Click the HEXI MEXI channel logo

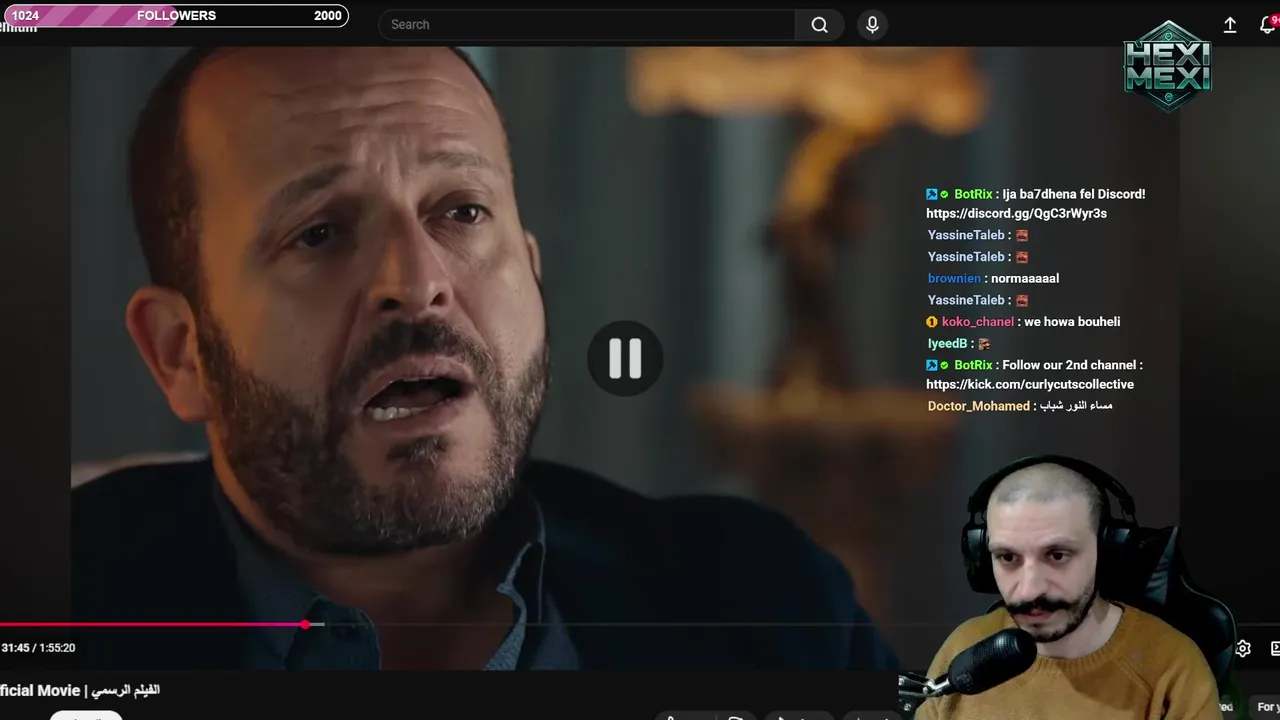(x=1167, y=66)
